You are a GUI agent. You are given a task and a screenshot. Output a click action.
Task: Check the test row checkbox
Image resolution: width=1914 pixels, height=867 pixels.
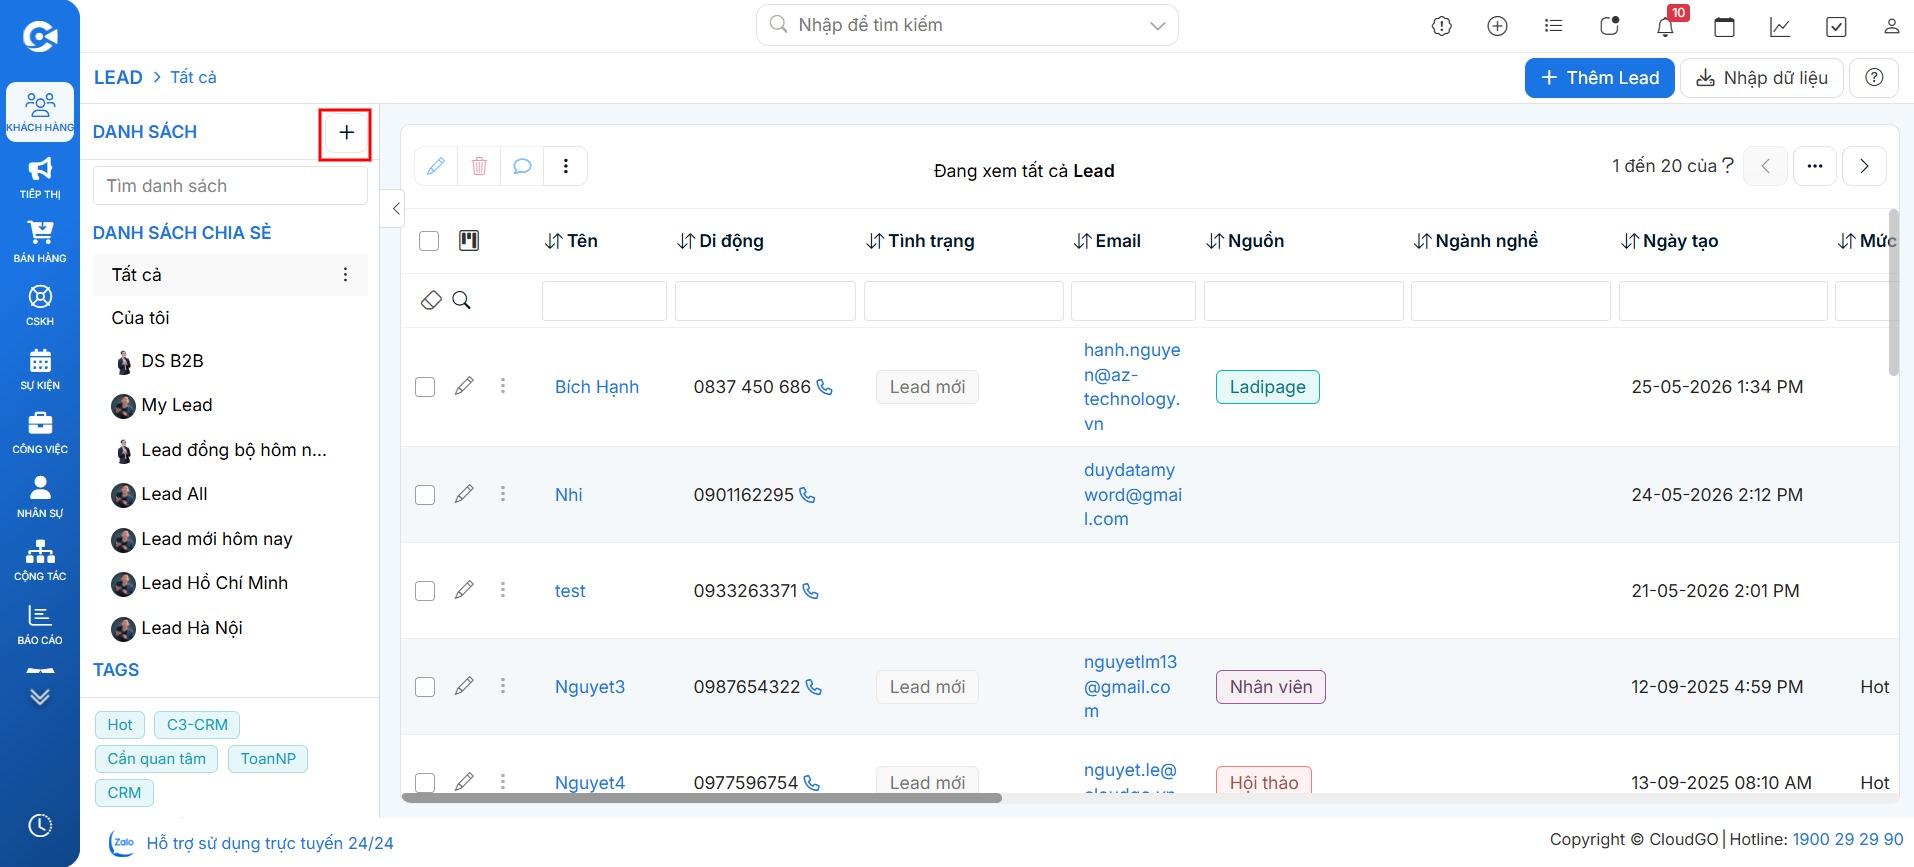point(425,591)
